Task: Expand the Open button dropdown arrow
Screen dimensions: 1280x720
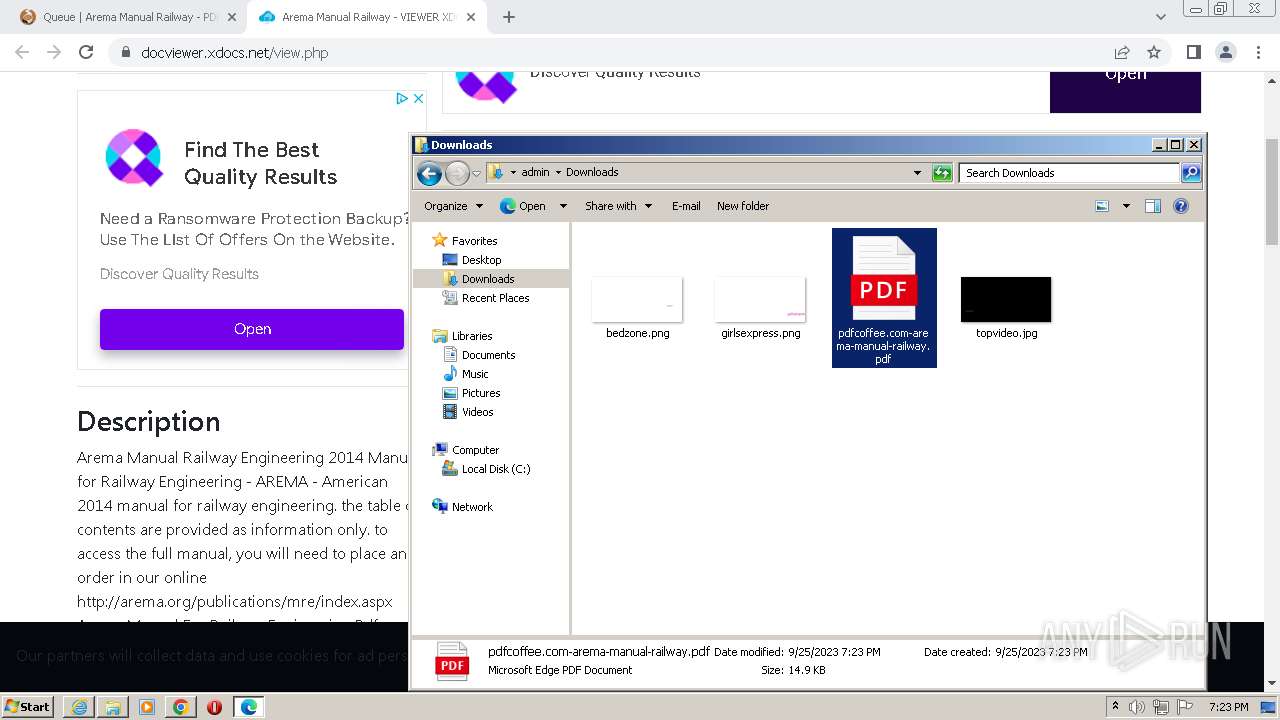Action: pos(563,206)
